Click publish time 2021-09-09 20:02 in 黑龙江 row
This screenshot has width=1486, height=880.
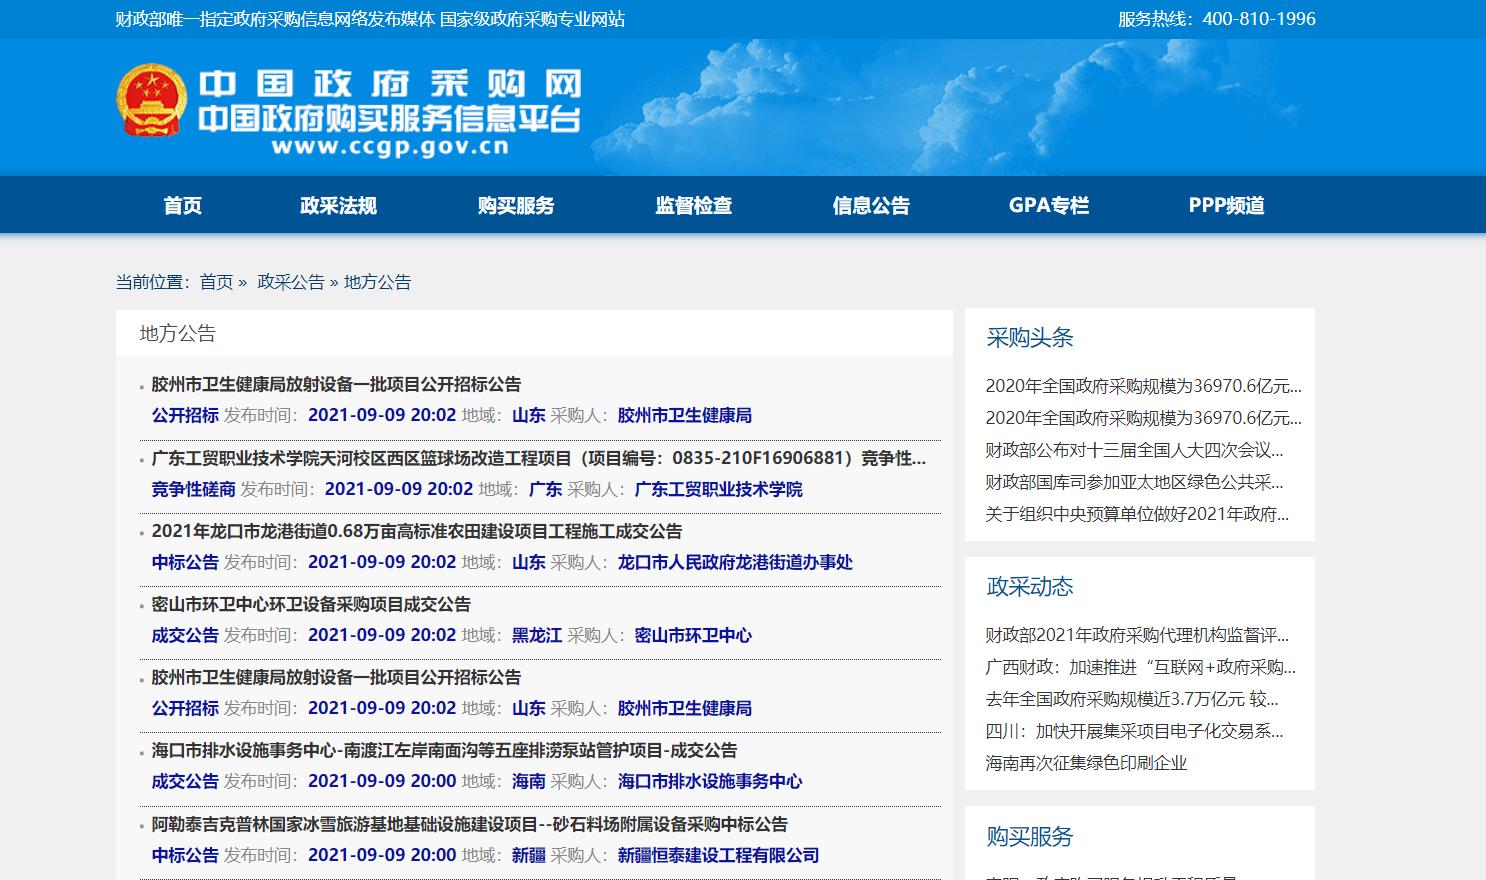pyautogui.click(x=382, y=635)
